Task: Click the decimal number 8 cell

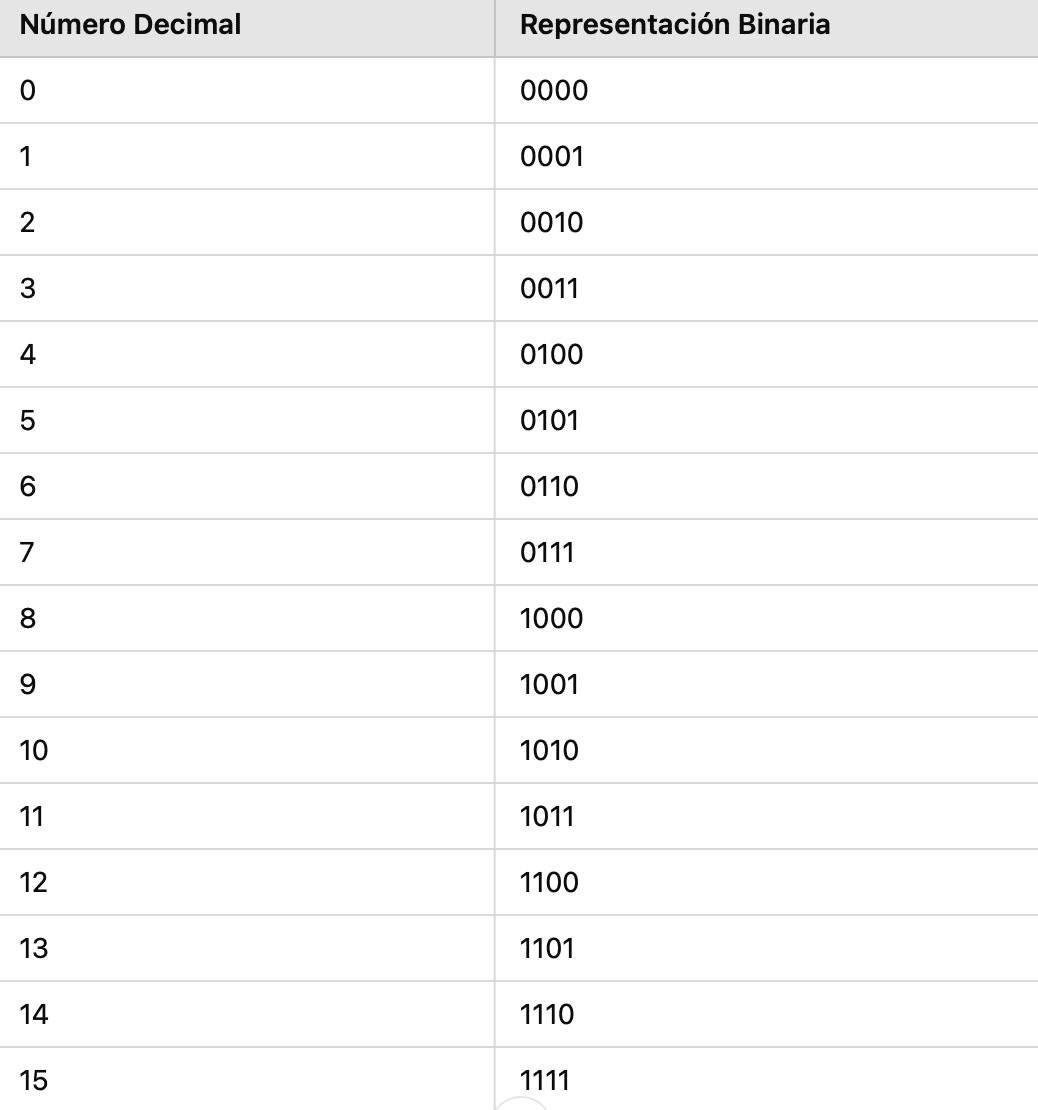Action: [28, 619]
